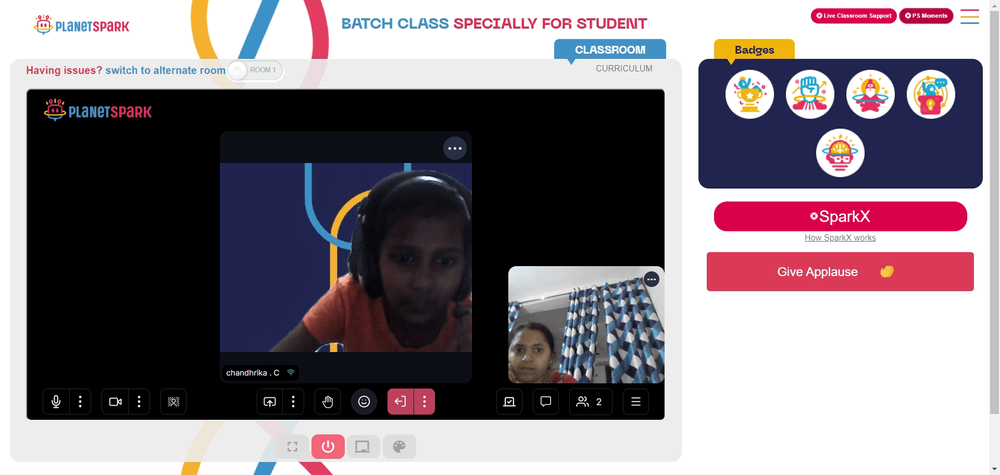Select the raised fist badge
Screen dimensions: 1000x475
(x=810, y=94)
